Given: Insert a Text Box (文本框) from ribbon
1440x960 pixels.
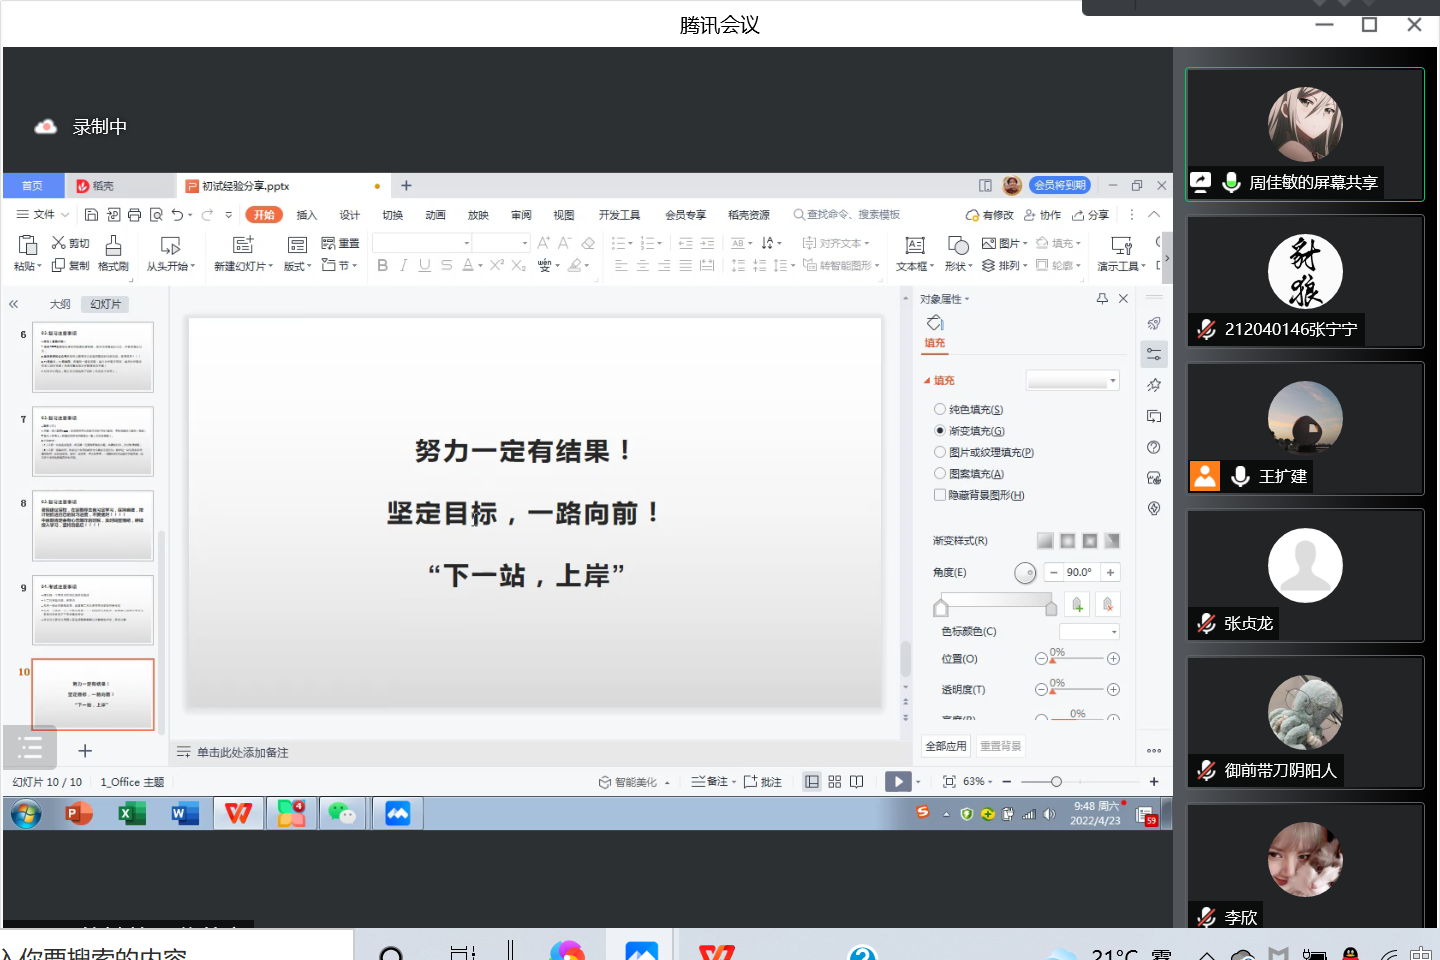Looking at the screenshot, I should (x=914, y=246).
